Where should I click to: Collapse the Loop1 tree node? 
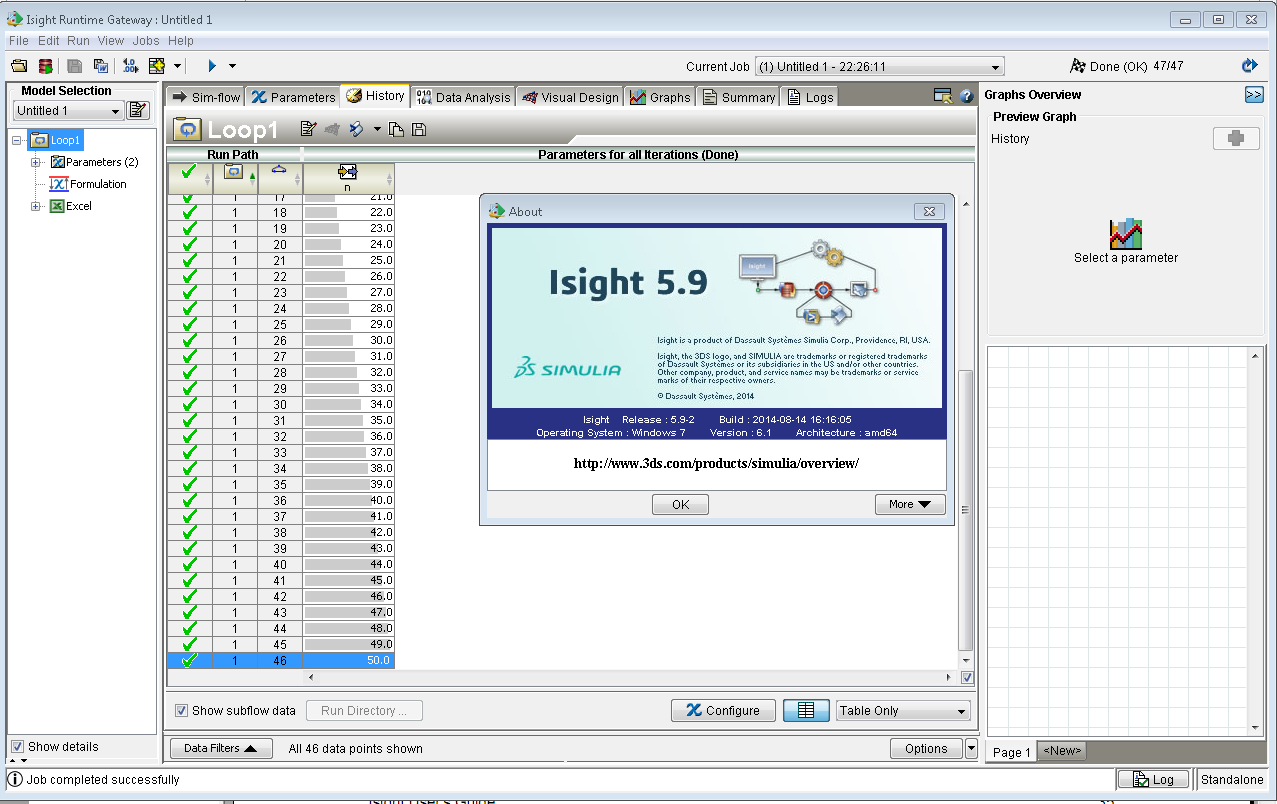click(17, 140)
